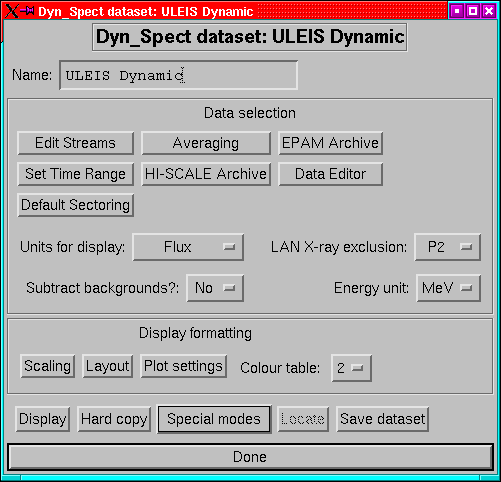This screenshot has width=501, height=482.
Task: Click the Save dataset button
Action: tap(382, 419)
